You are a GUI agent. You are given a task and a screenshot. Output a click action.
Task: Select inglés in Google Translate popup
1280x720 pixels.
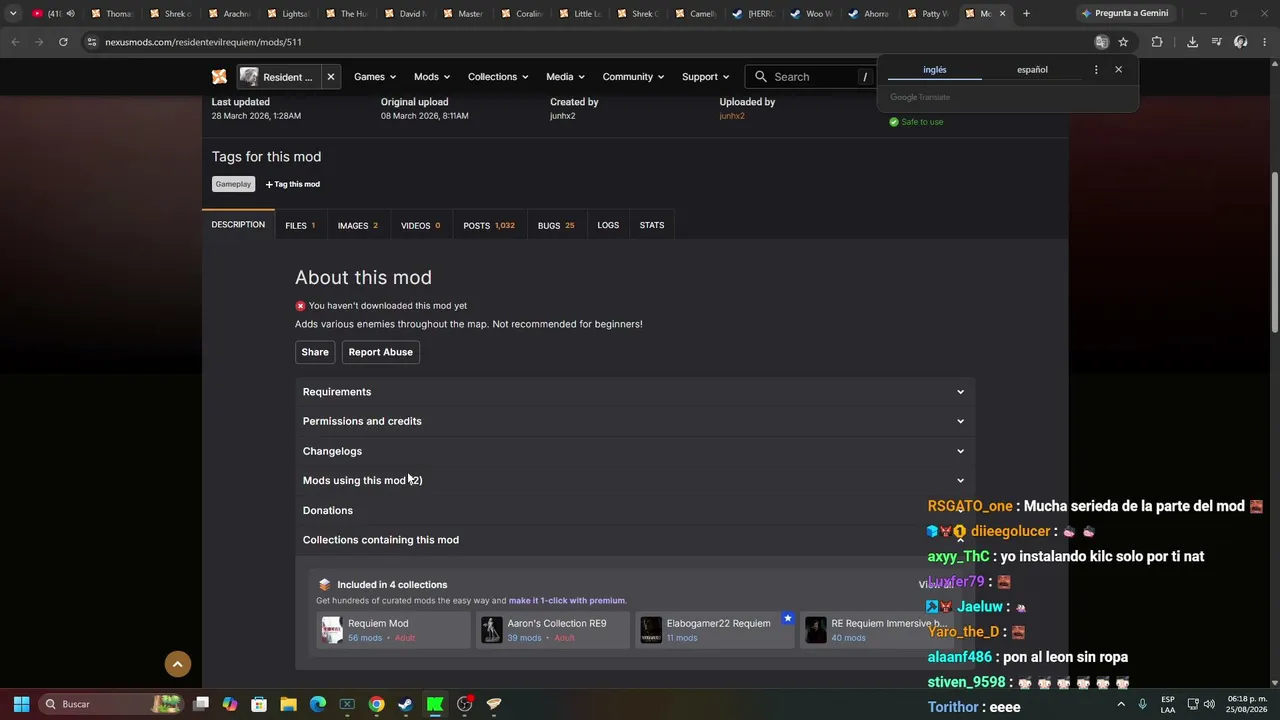coord(935,70)
